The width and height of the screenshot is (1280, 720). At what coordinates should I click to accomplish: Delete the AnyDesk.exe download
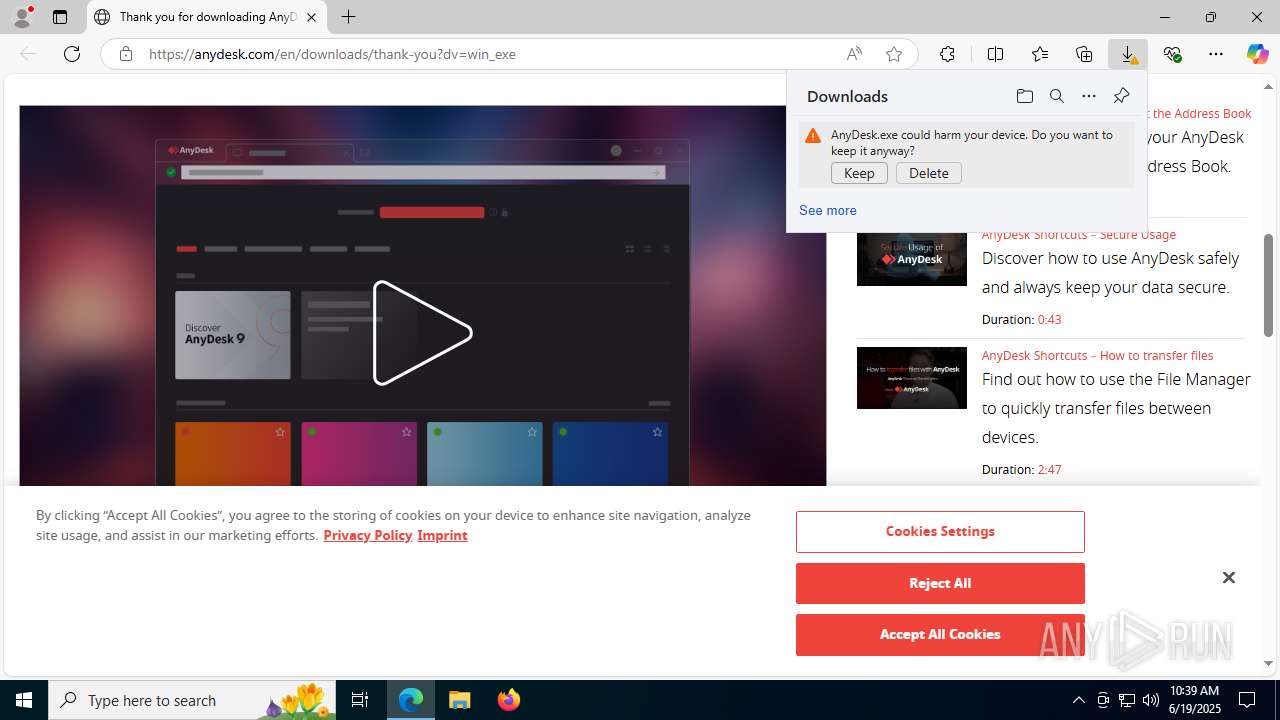929,173
